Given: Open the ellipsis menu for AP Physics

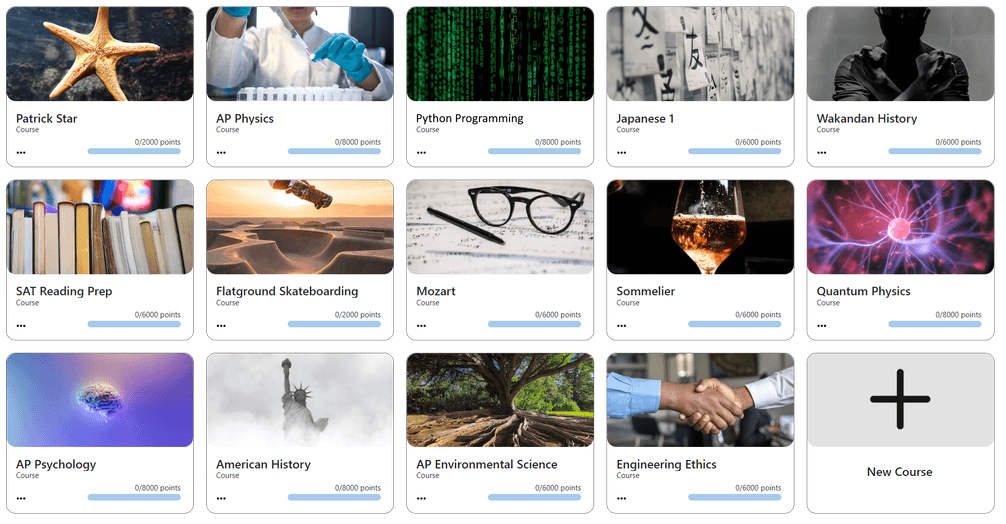Looking at the screenshot, I should coord(221,153).
